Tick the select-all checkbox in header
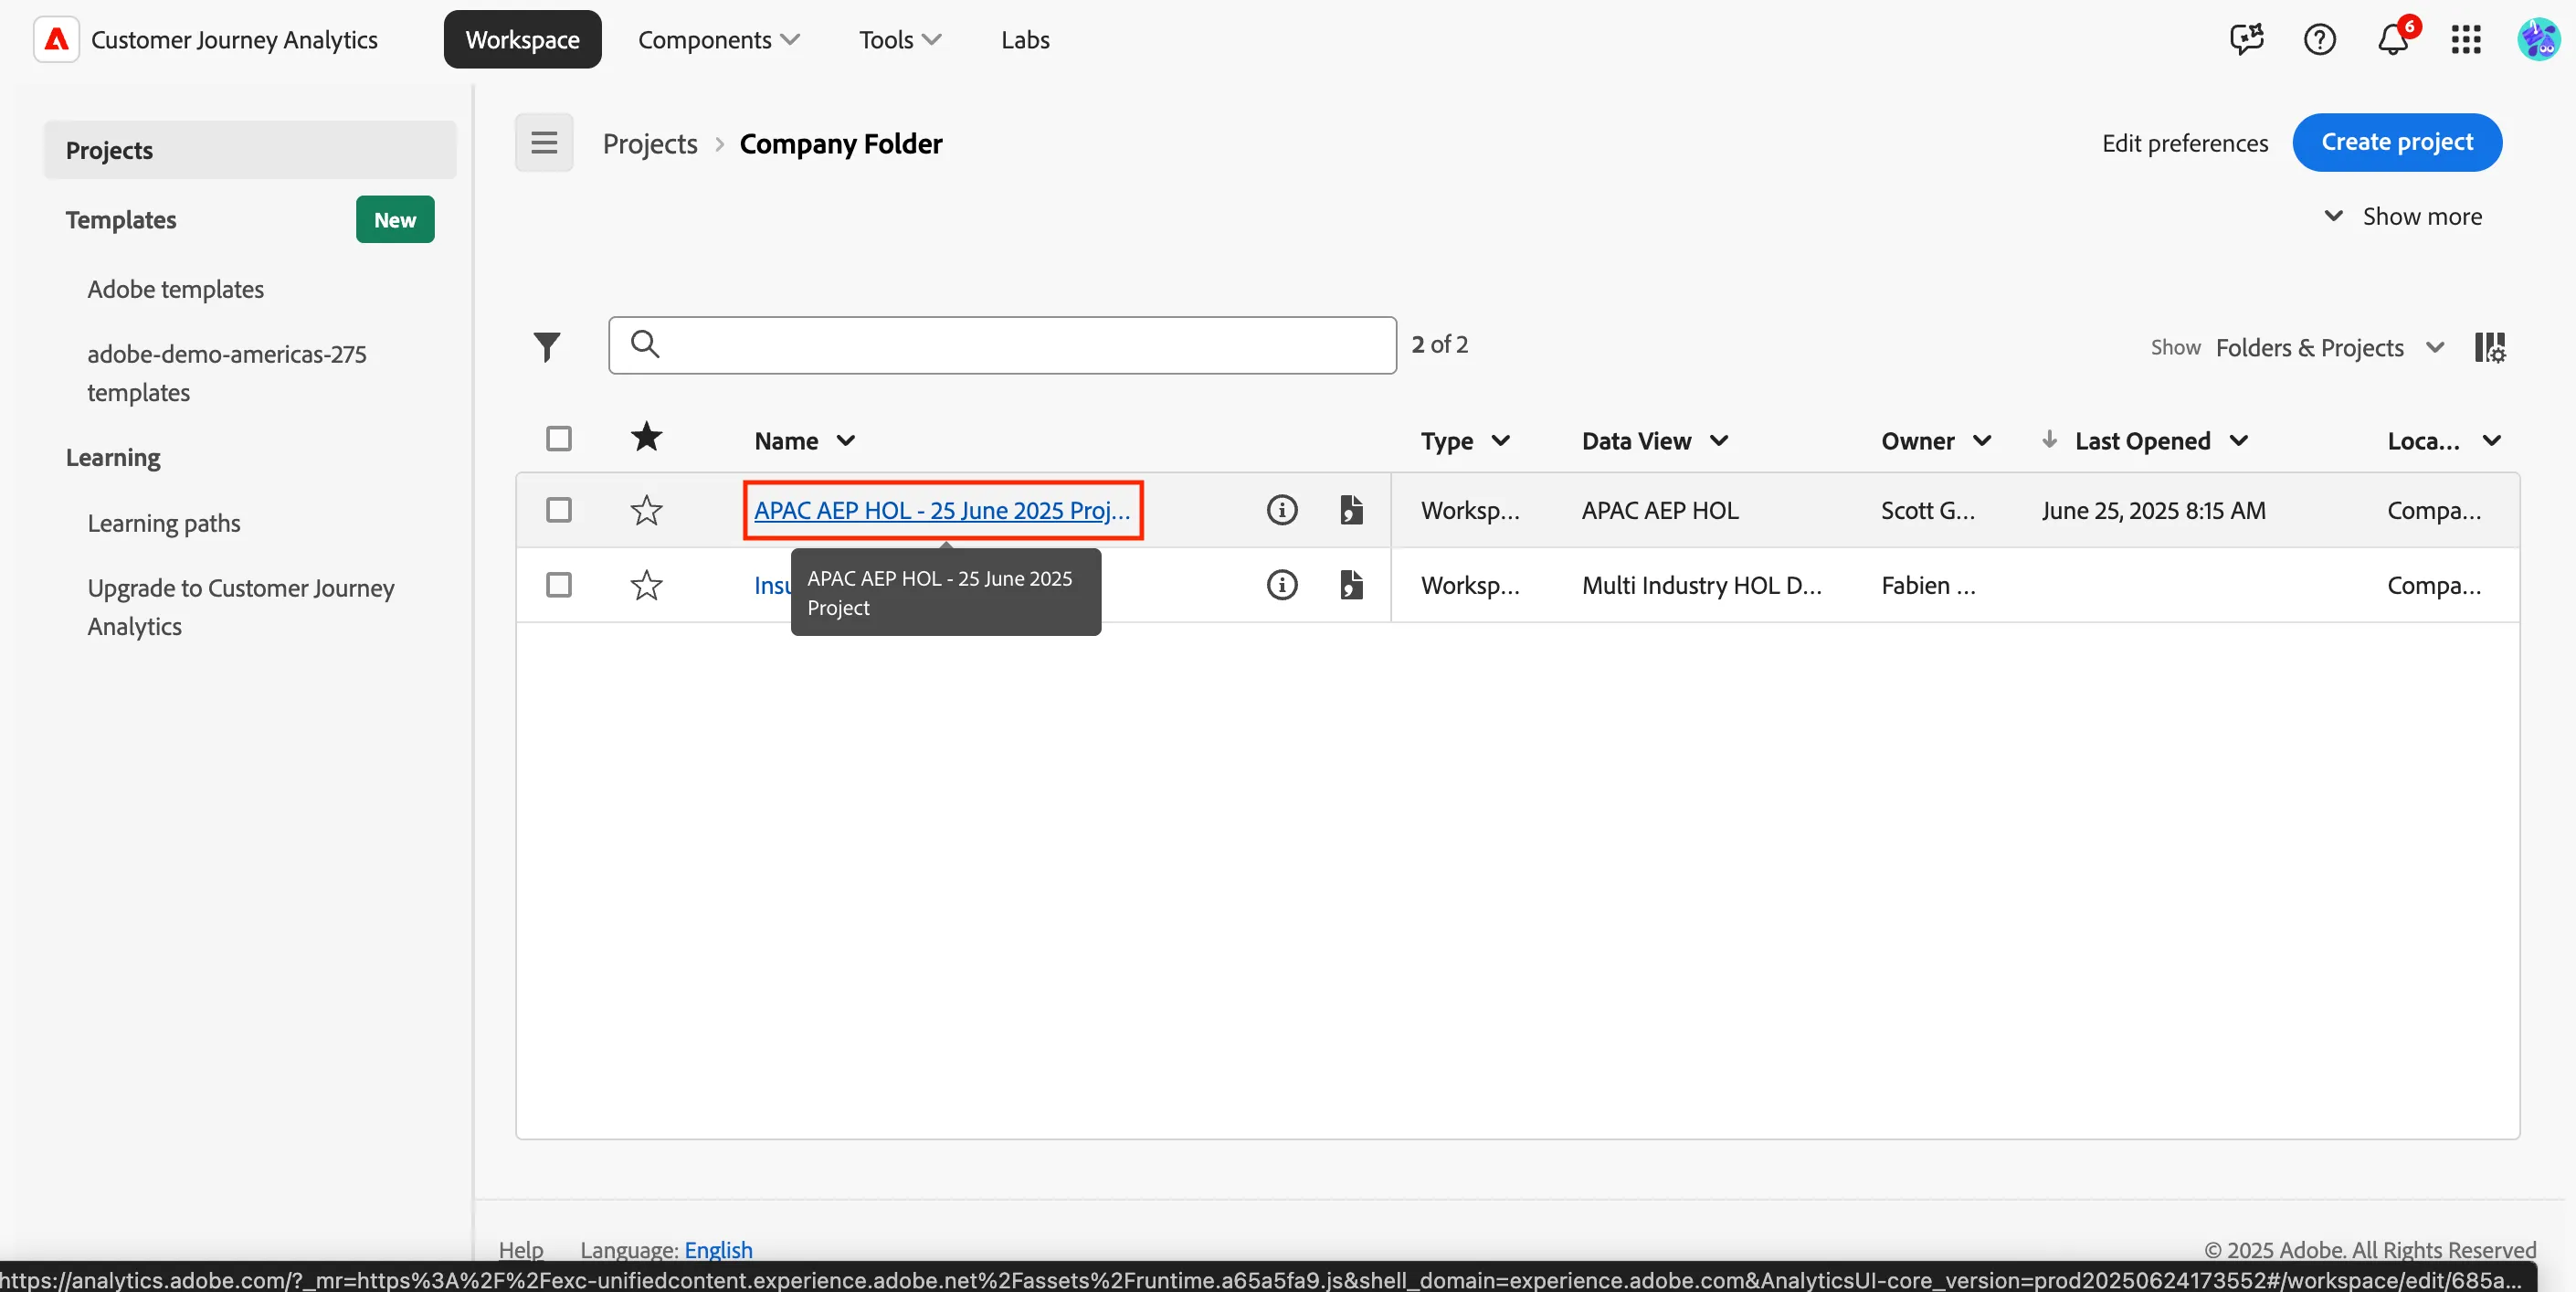 point(559,439)
